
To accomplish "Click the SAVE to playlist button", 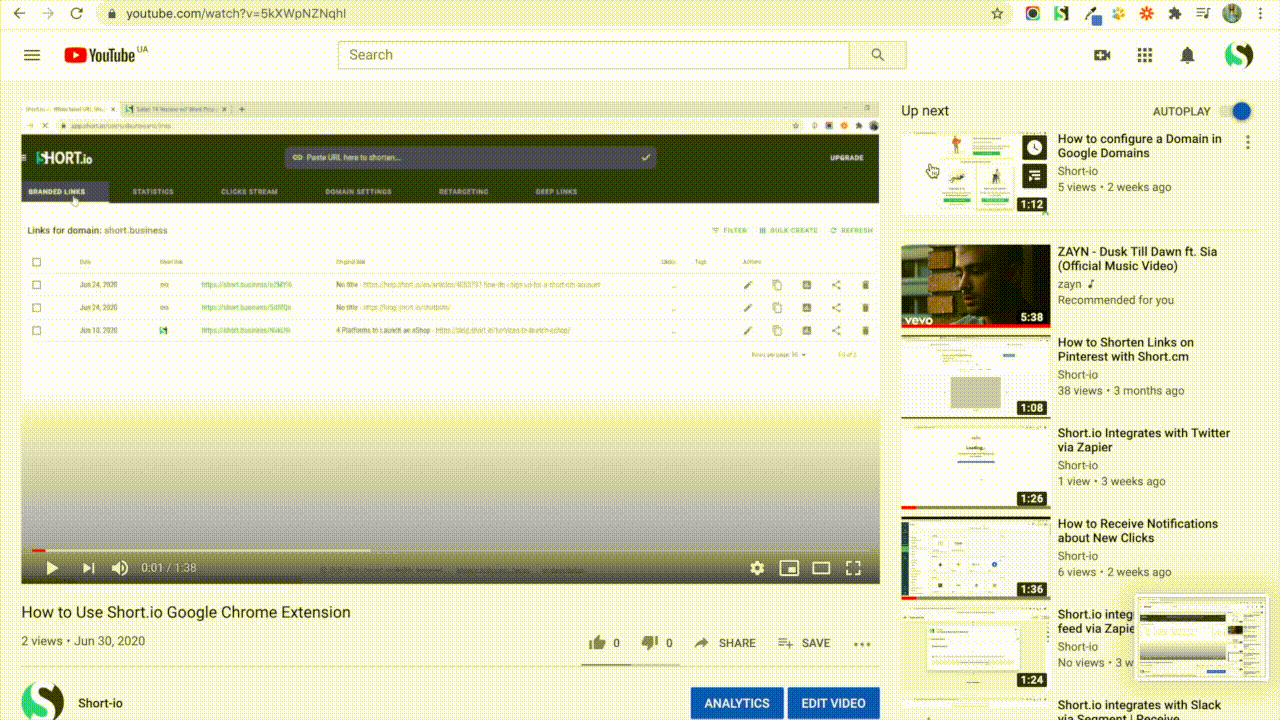I will (x=804, y=643).
